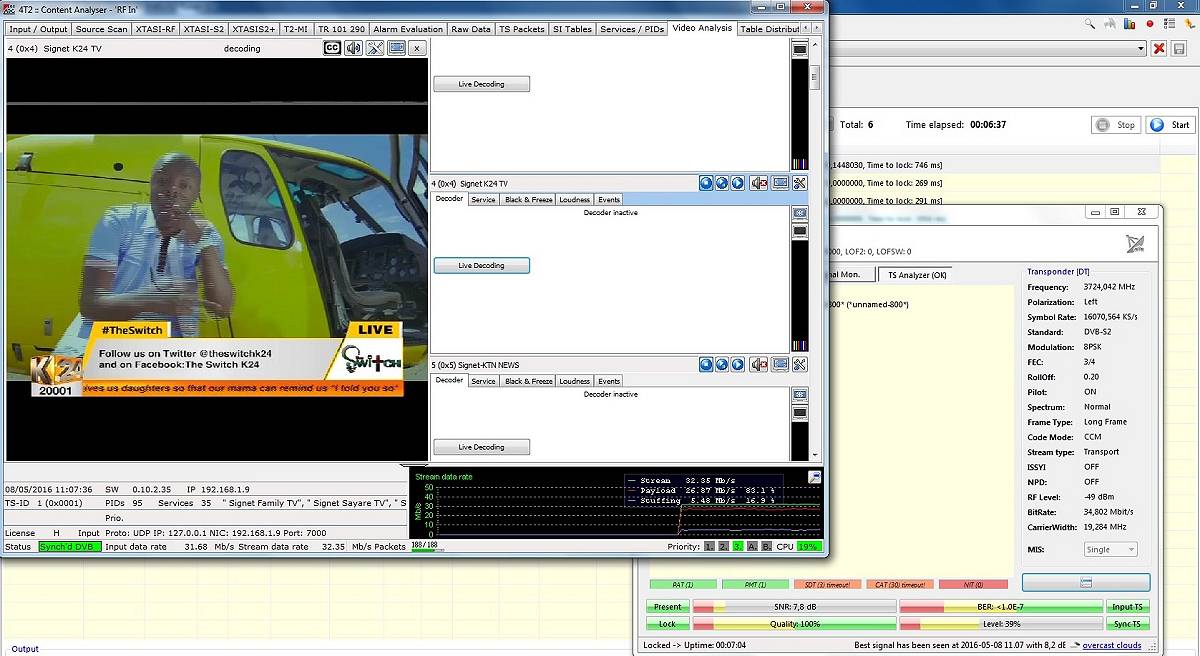Zoom the stream data rate graph
Viewport: 1200px width, 656px height.
click(x=815, y=477)
